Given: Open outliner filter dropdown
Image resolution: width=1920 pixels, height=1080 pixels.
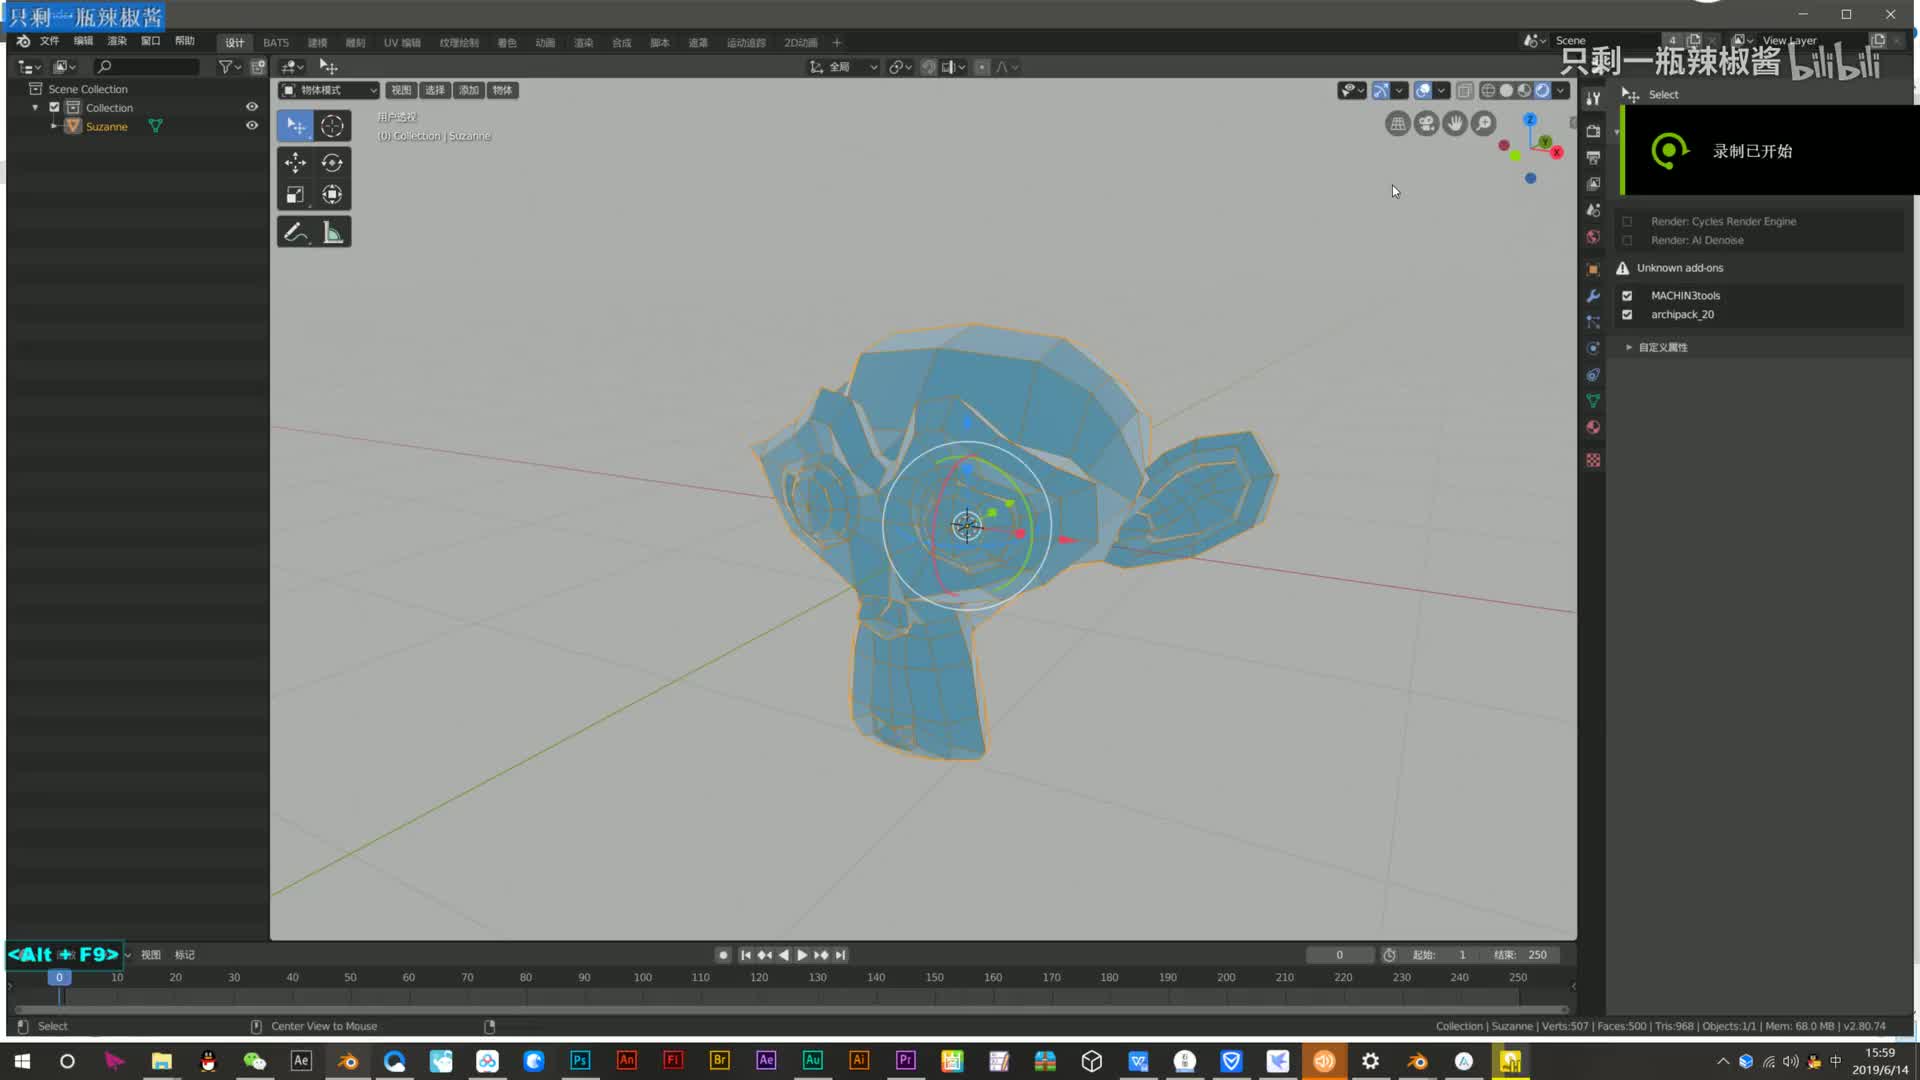Looking at the screenshot, I should [x=229, y=67].
